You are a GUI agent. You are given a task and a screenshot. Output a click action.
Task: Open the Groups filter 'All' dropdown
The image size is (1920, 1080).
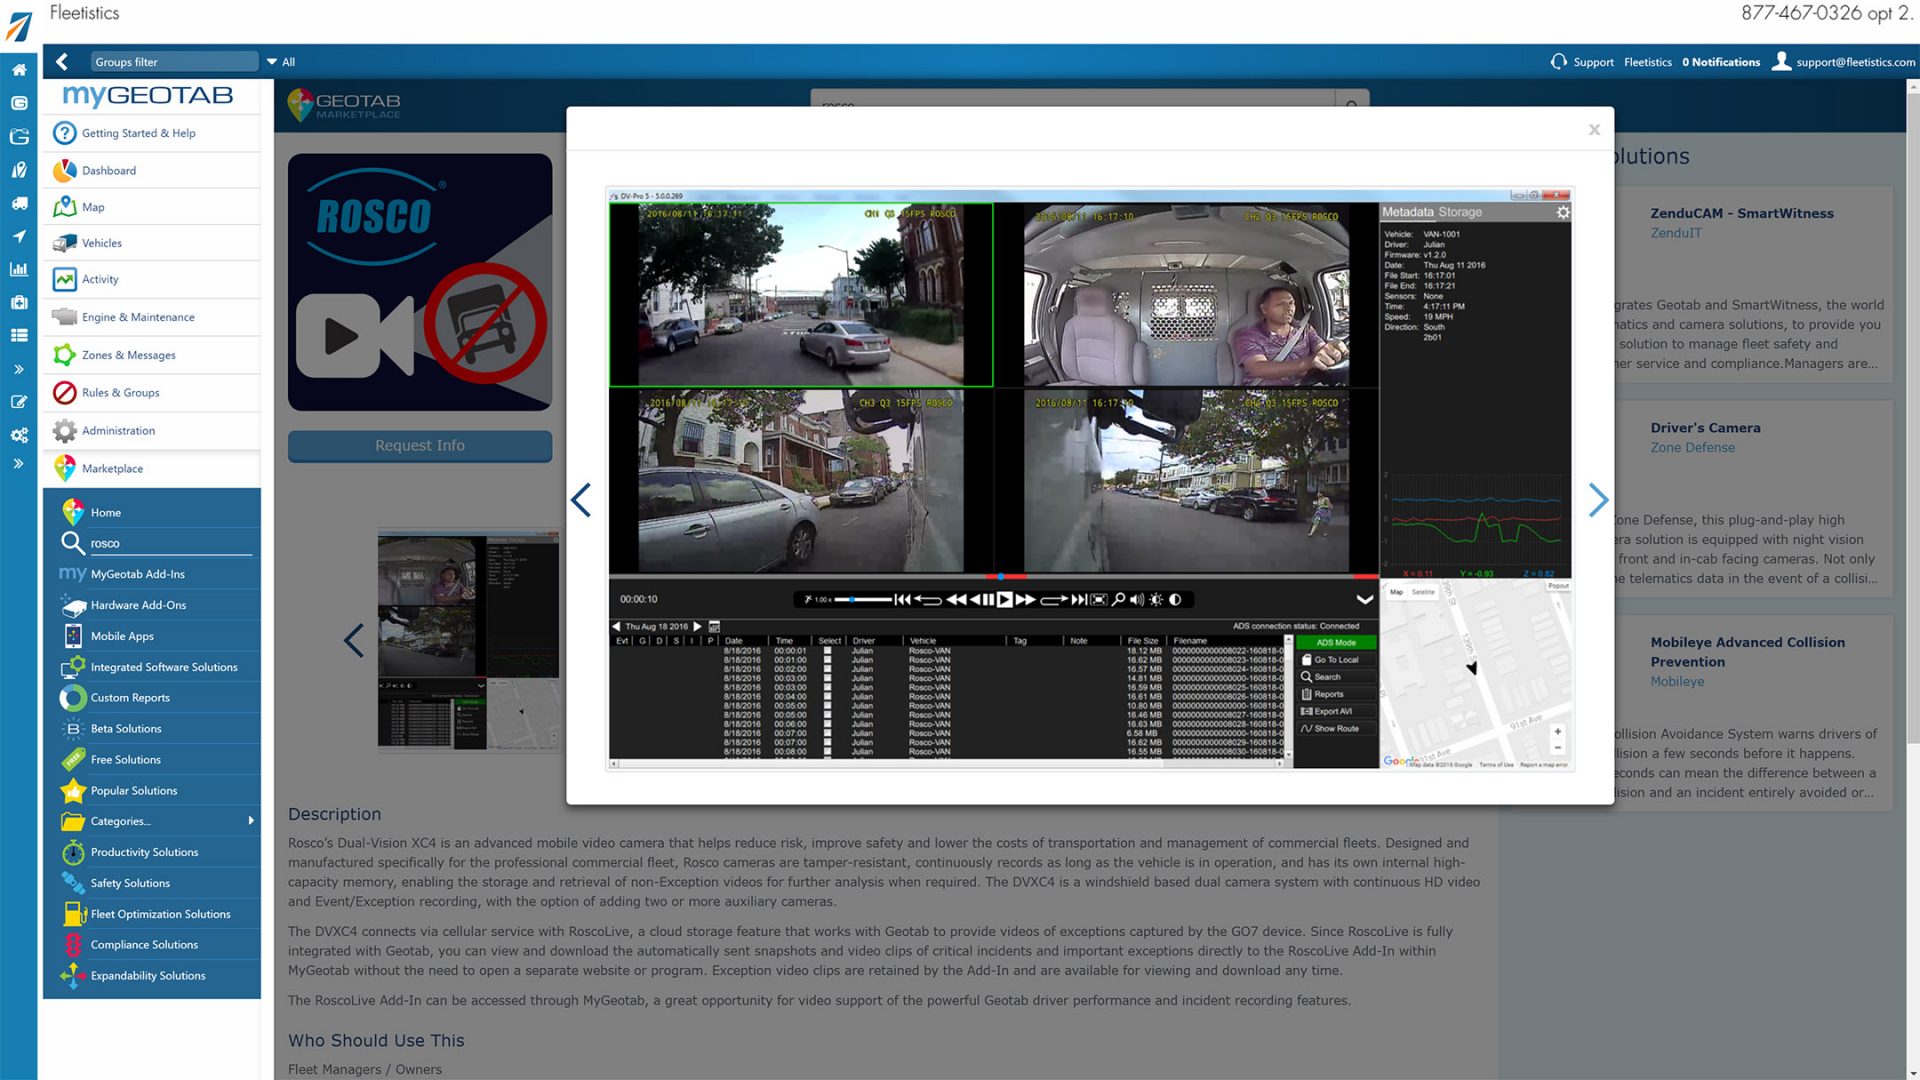(281, 61)
